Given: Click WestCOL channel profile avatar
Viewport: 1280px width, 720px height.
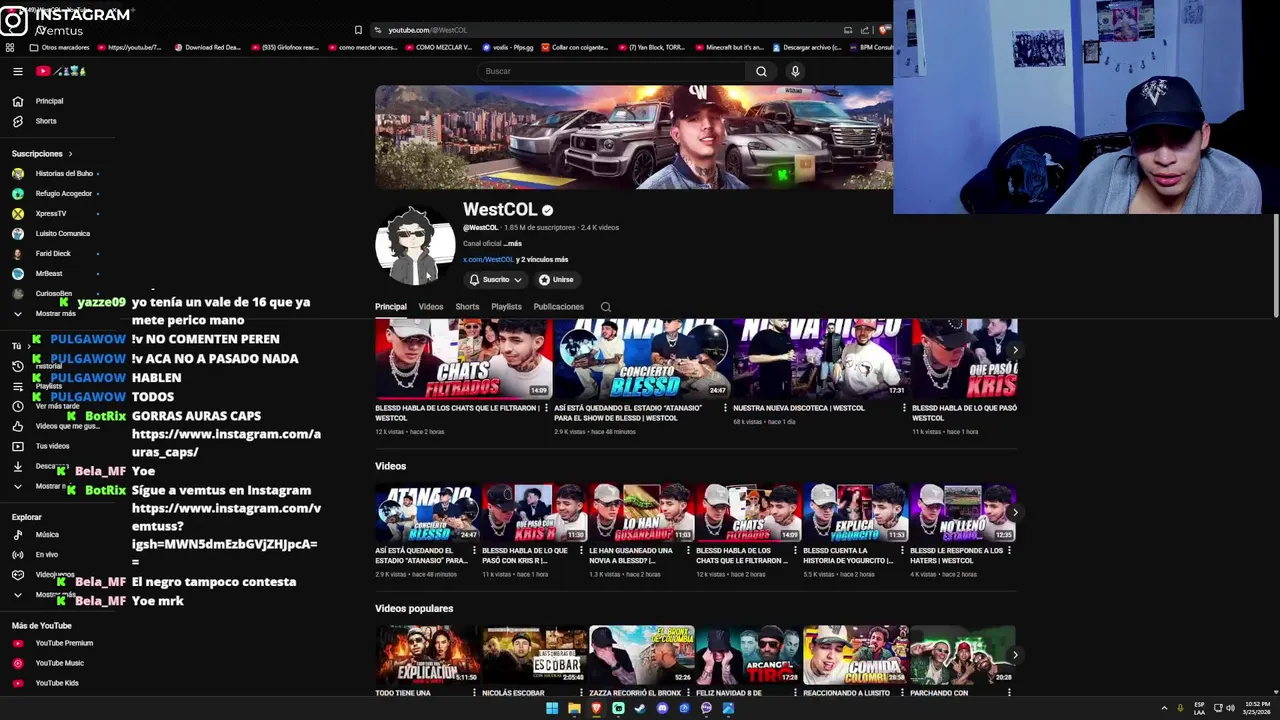Looking at the screenshot, I should pos(415,246).
